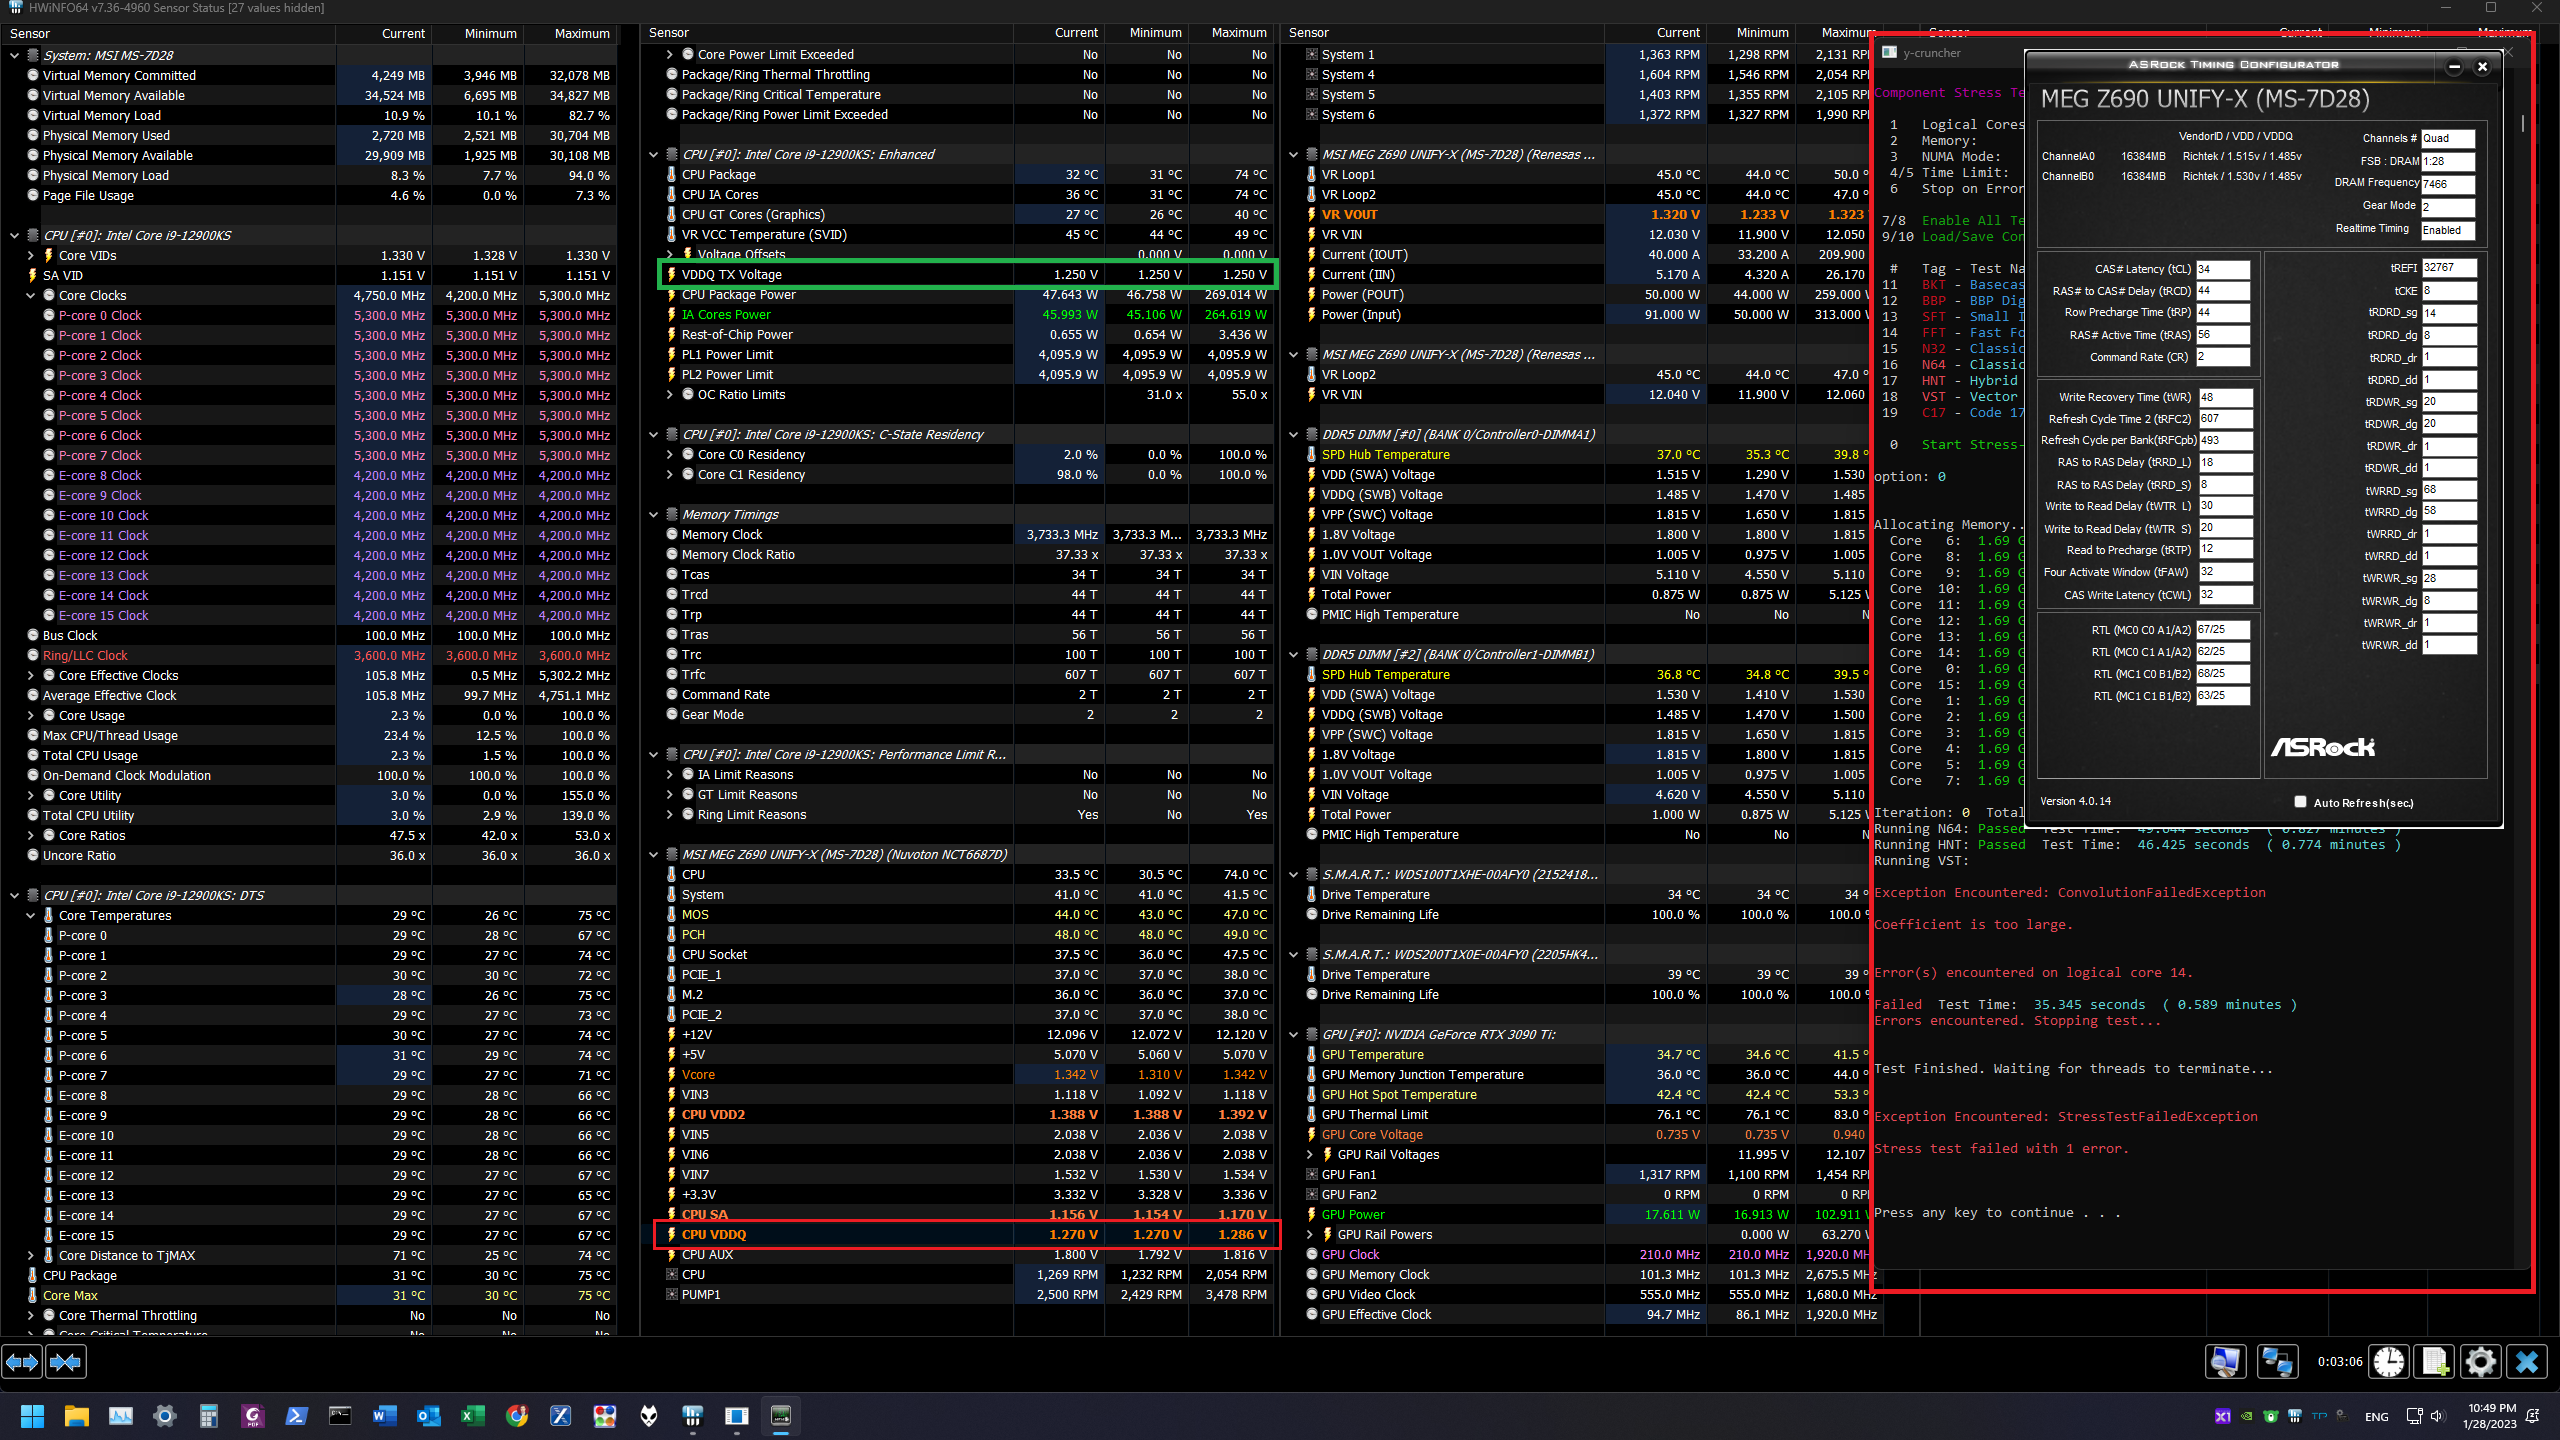Click the volume speaker tray icon
The height and width of the screenshot is (1440, 2560).
pyautogui.click(x=2436, y=1416)
